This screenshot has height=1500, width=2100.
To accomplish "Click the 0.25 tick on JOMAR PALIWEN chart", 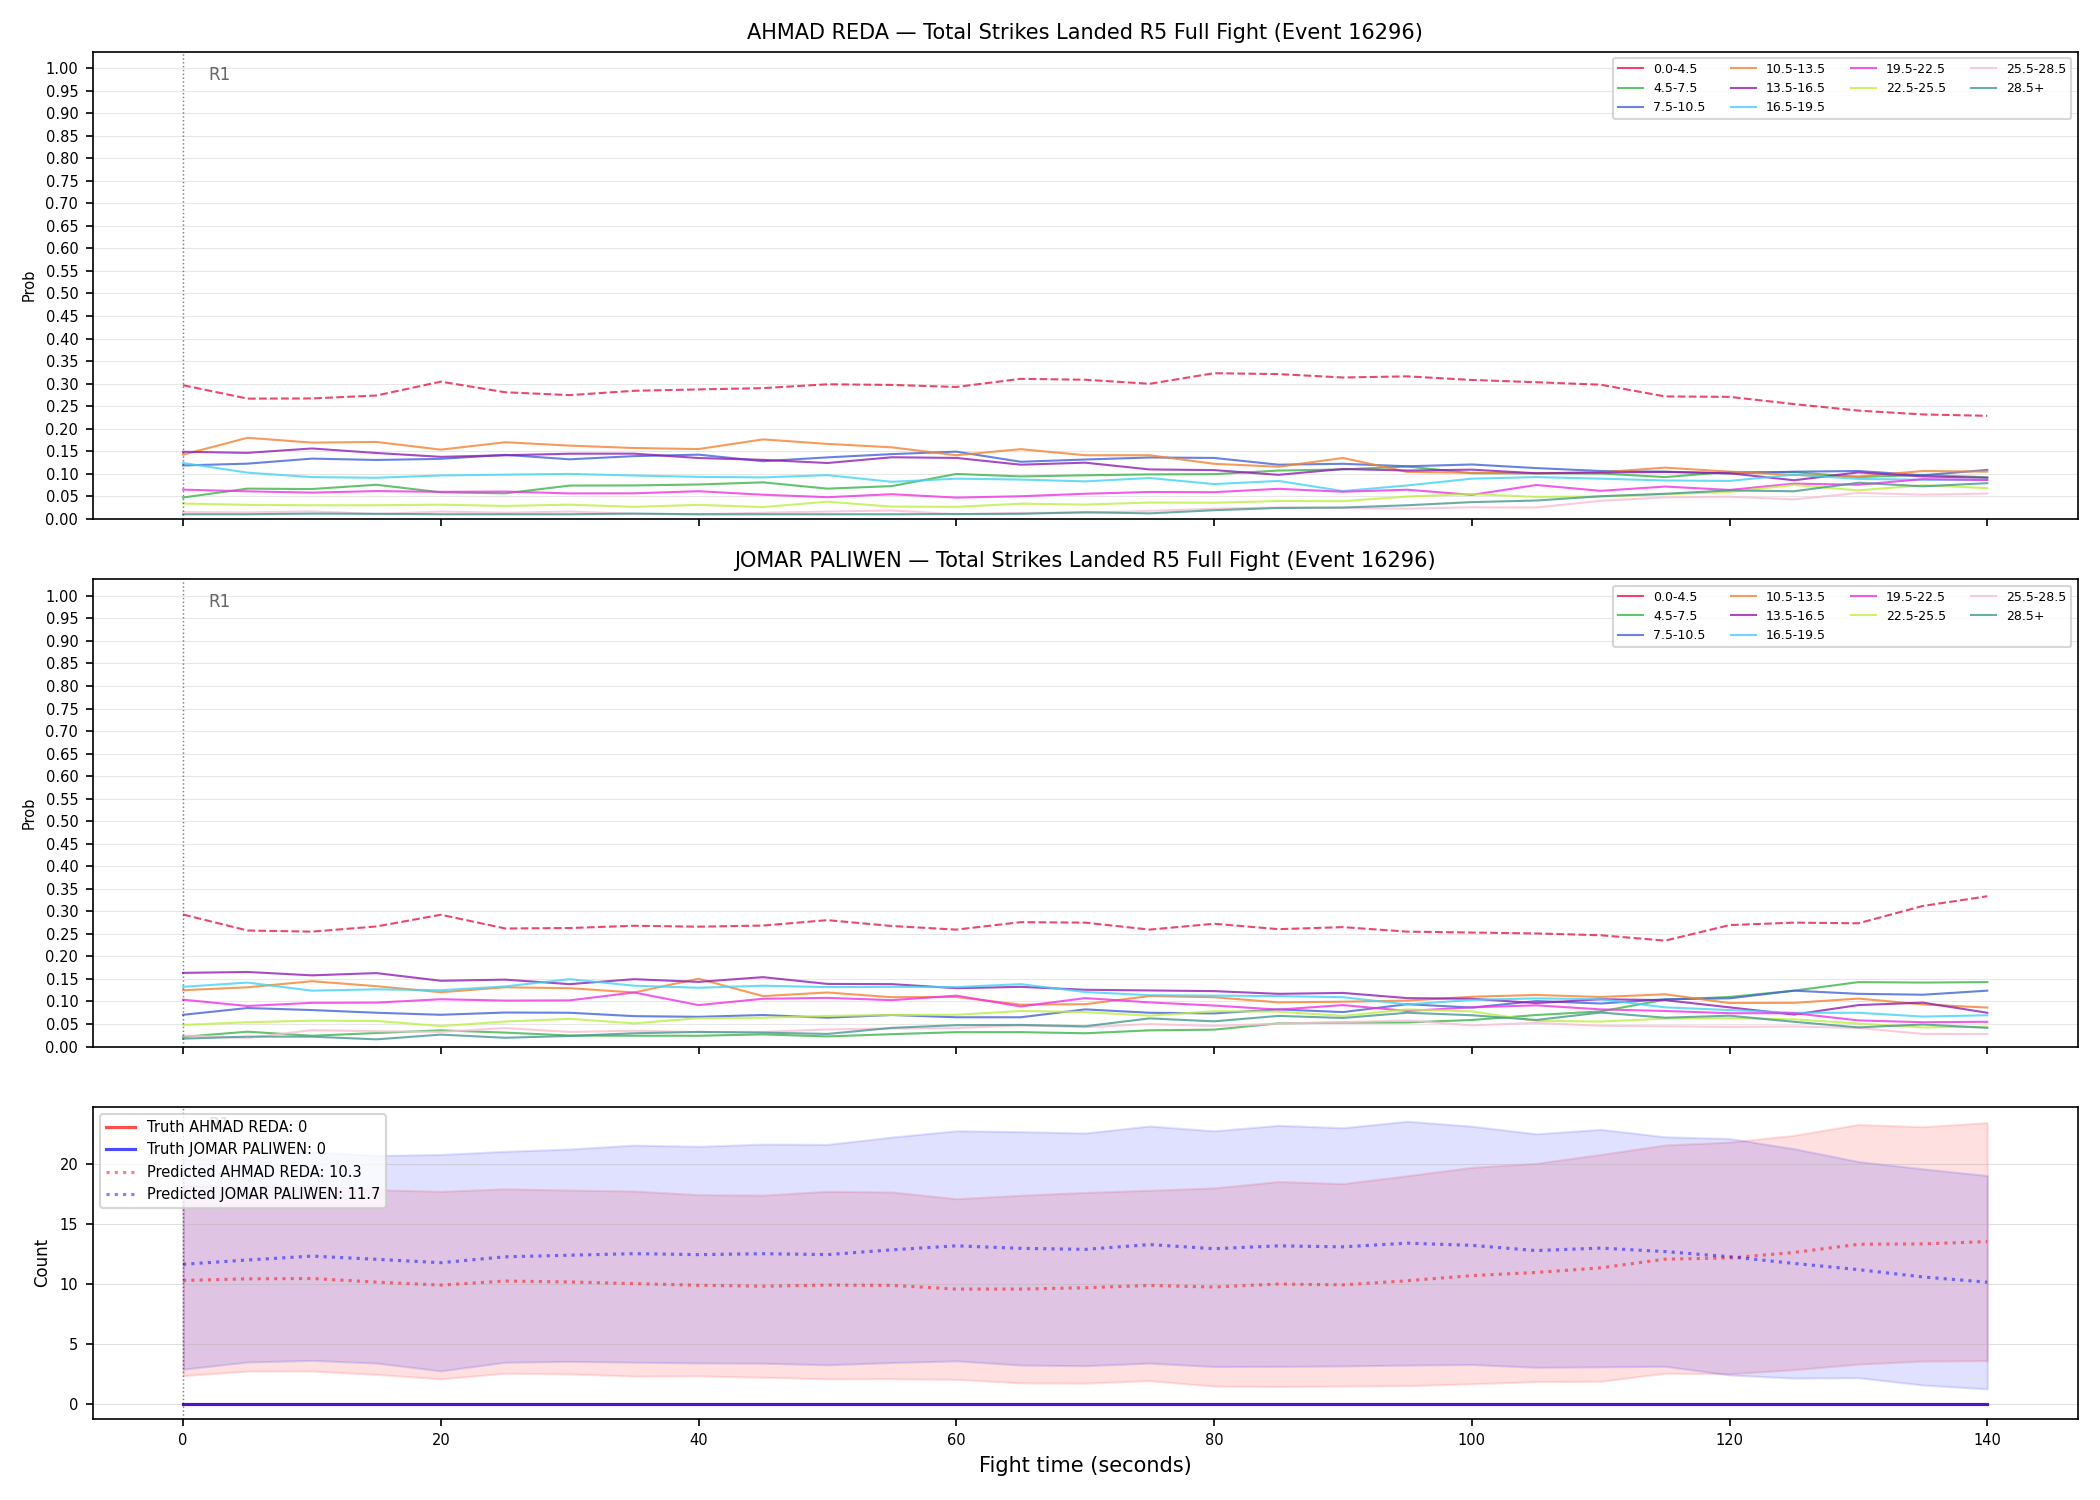I will coord(61,934).
